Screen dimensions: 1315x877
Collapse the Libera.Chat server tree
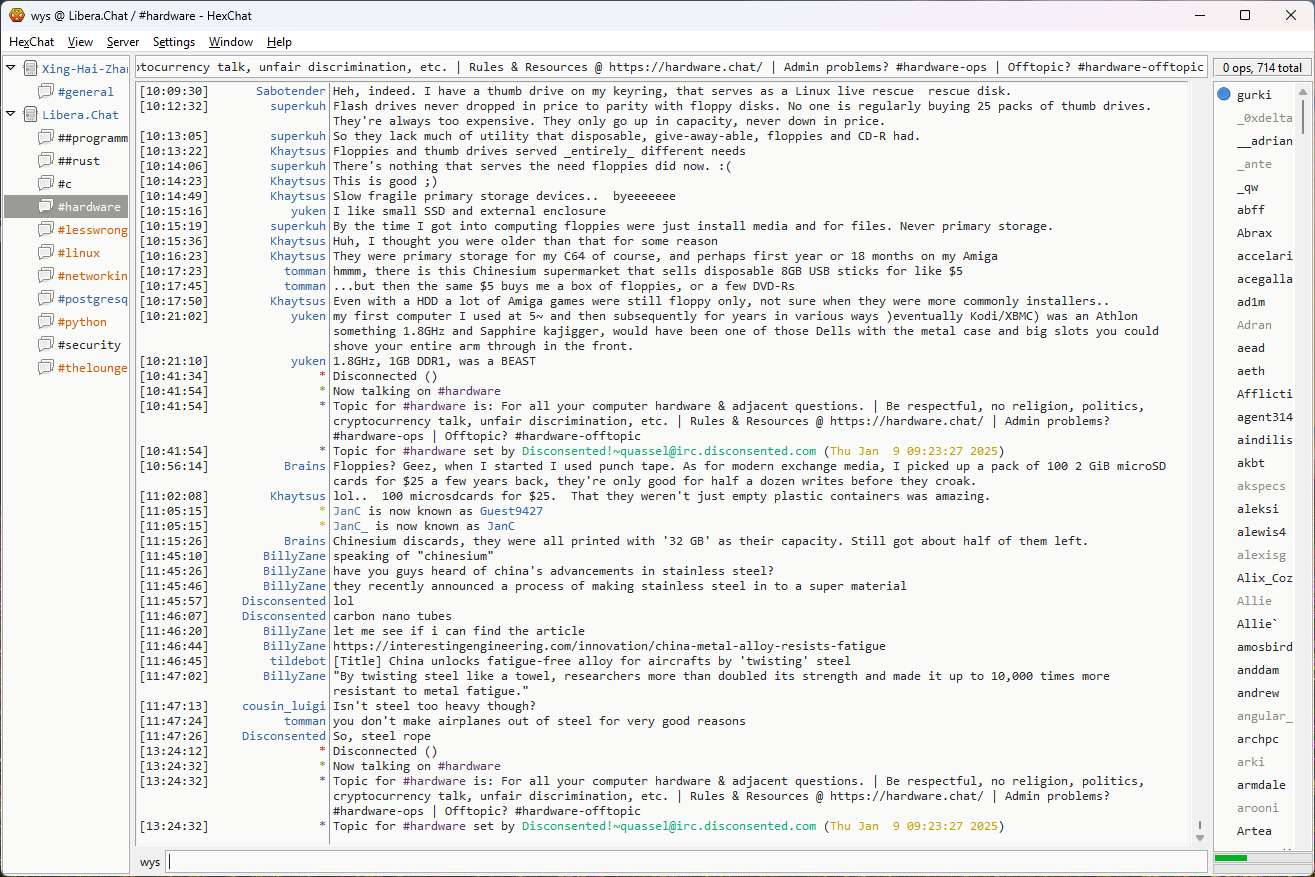pyautogui.click(x=11, y=114)
